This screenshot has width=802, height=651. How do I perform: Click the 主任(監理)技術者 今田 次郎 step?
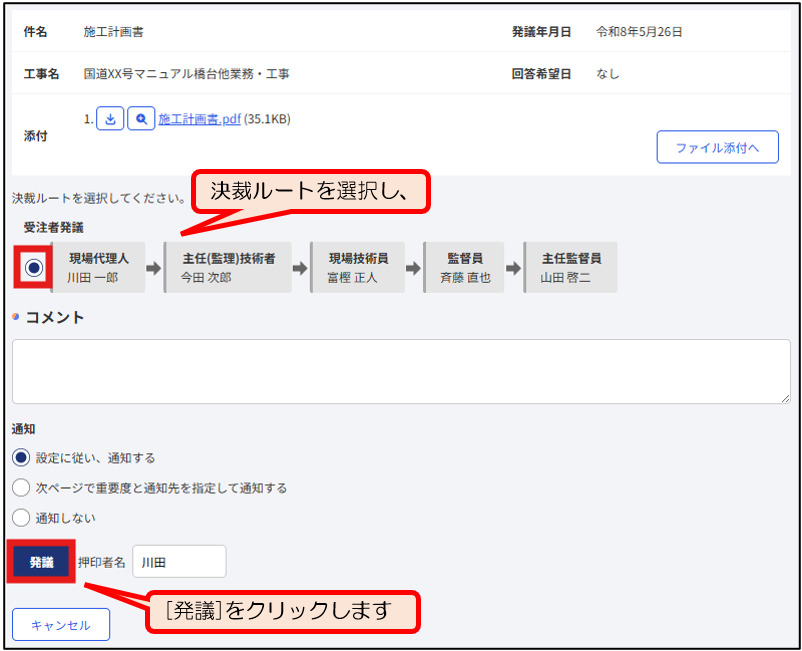tap(228, 267)
